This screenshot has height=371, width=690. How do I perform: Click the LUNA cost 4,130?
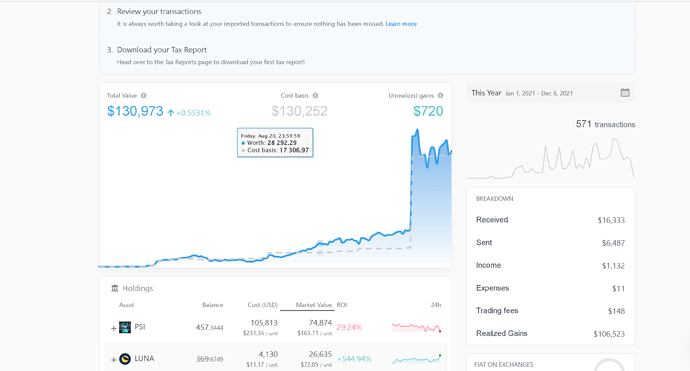[268, 354]
